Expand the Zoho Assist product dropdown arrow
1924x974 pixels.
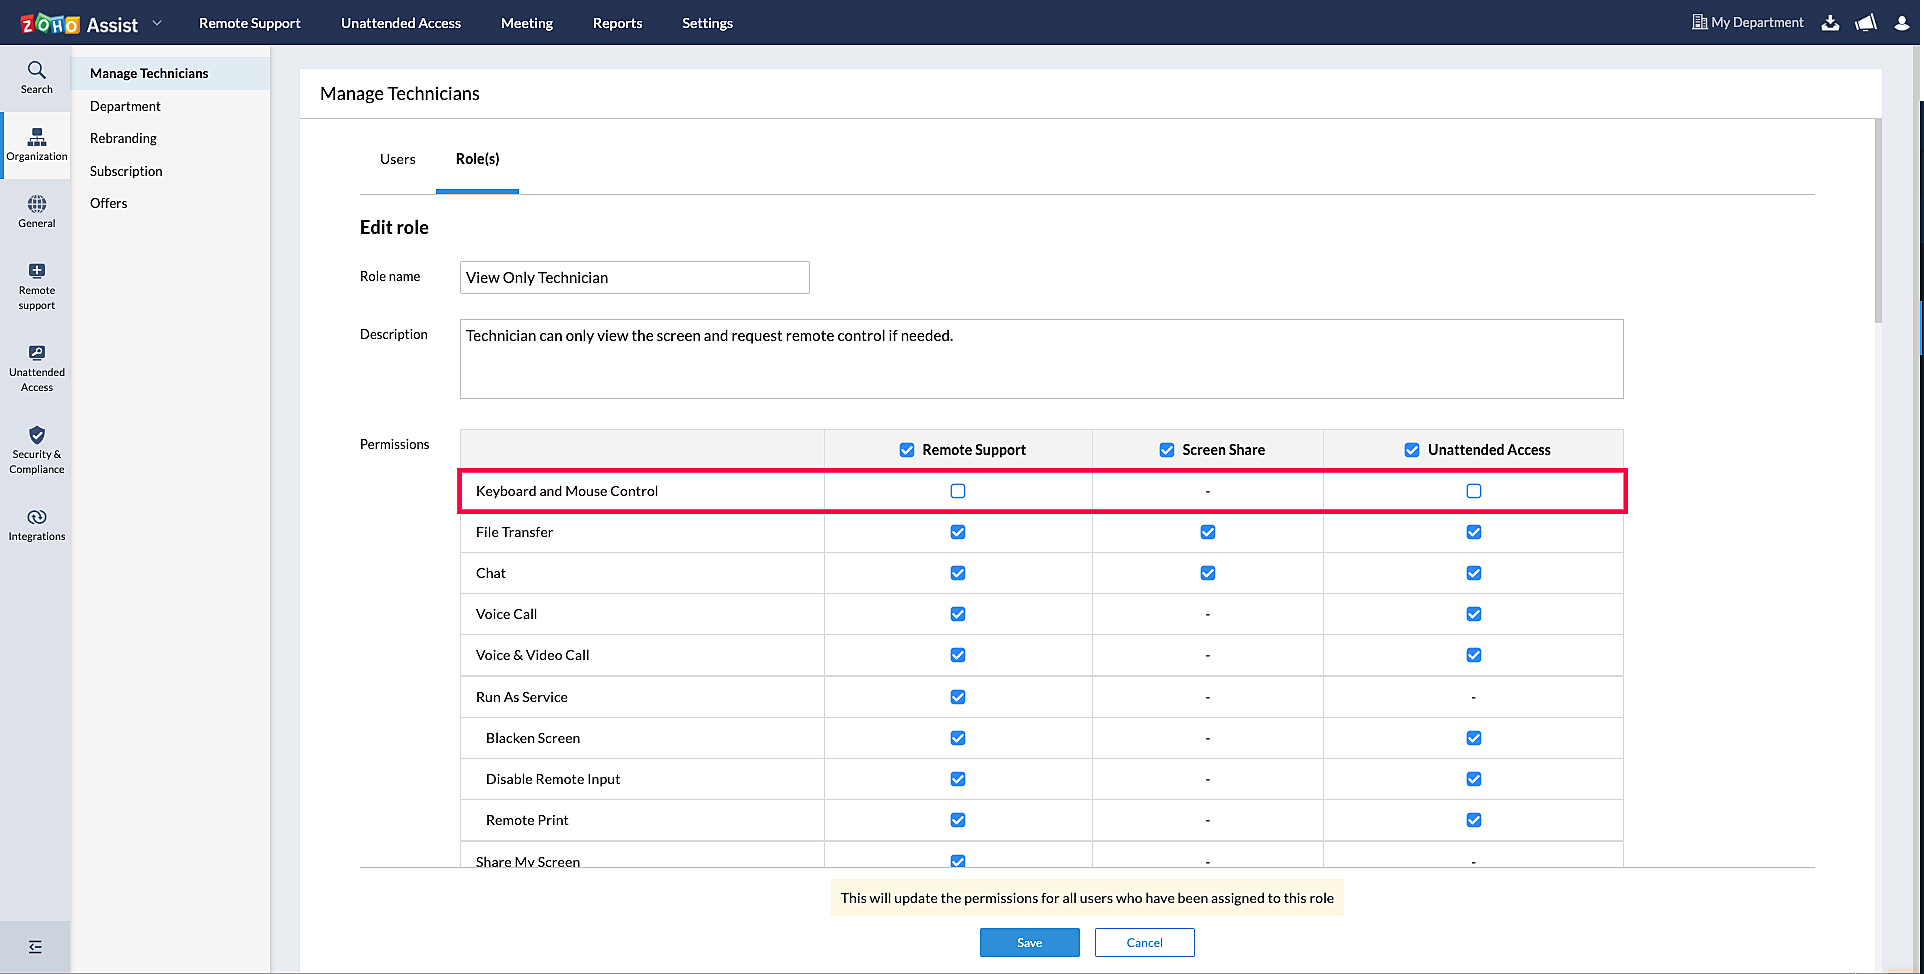pyautogui.click(x=157, y=23)
